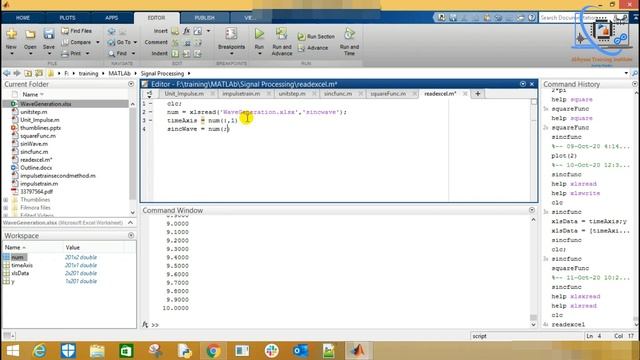640x360 pixels.
Task: Open Outlook from Windows taskbar
Action: [300, 351]
